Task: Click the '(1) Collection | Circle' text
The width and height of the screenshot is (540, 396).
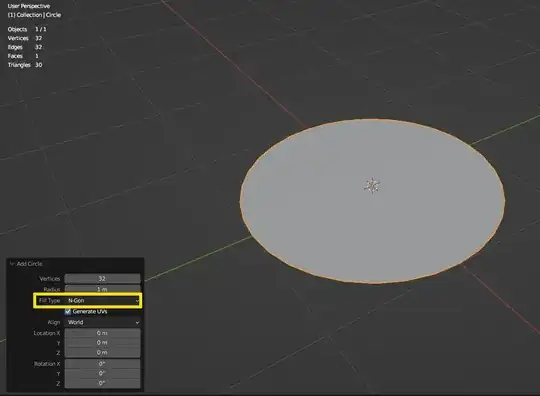Action: (34, 15)
